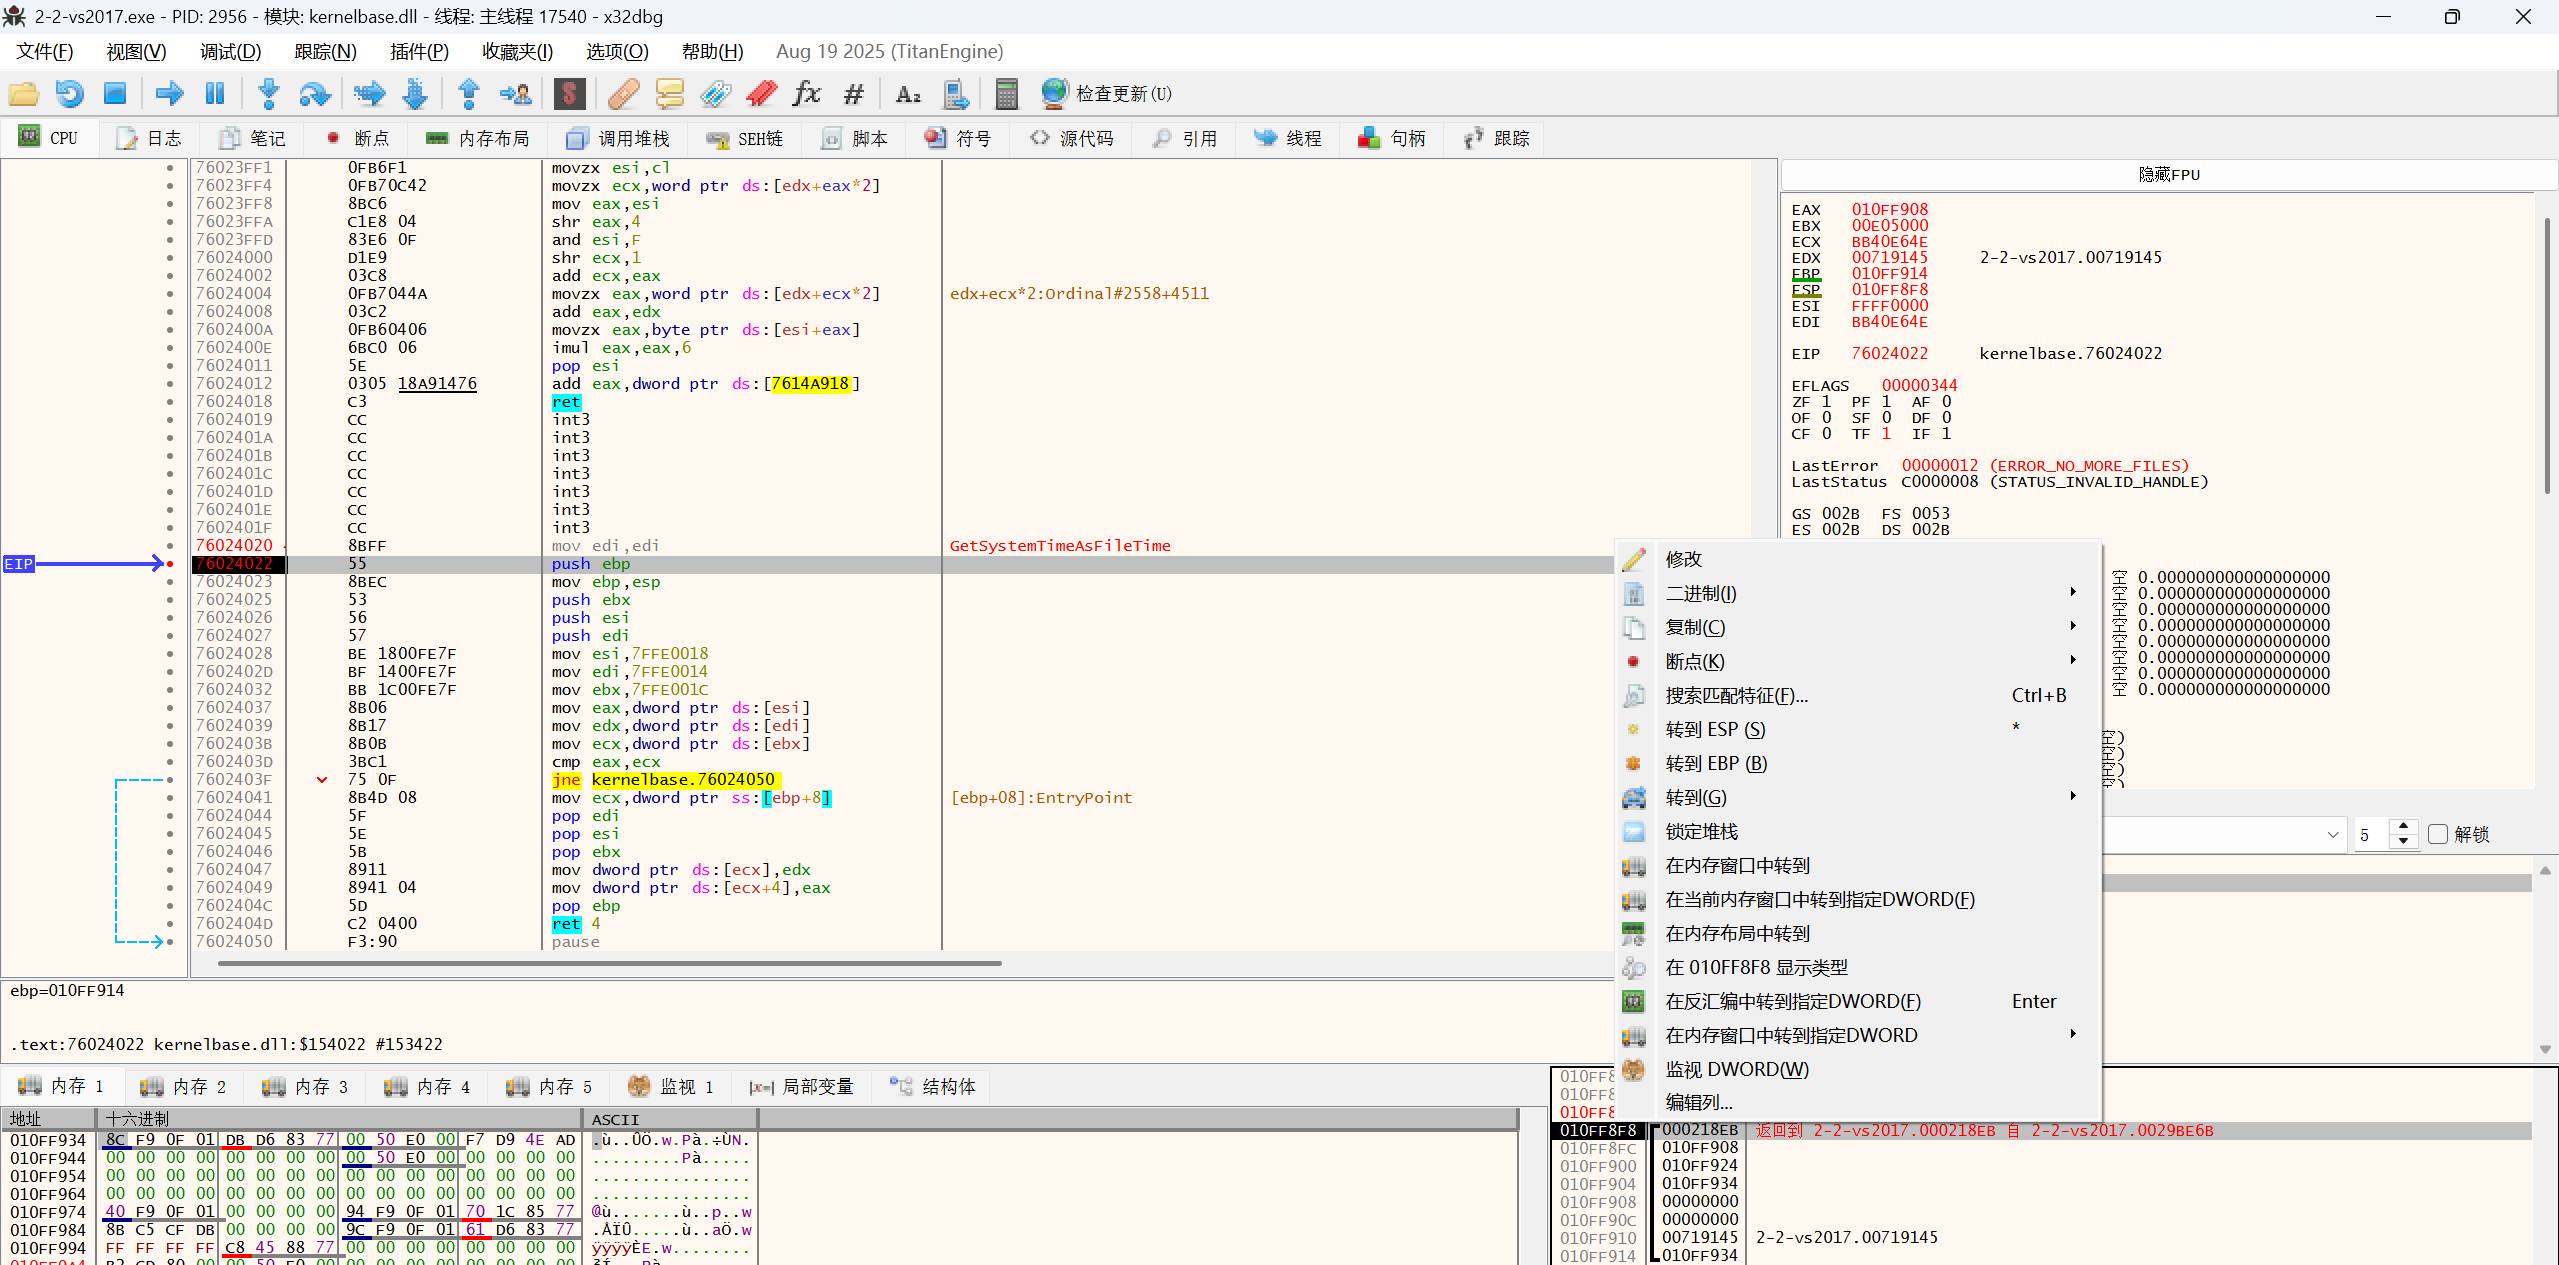Click the step into icon
Image resolution: width=2559 pixels, height=1265 pixels.
pyautogui.click(x=268, y=94)
